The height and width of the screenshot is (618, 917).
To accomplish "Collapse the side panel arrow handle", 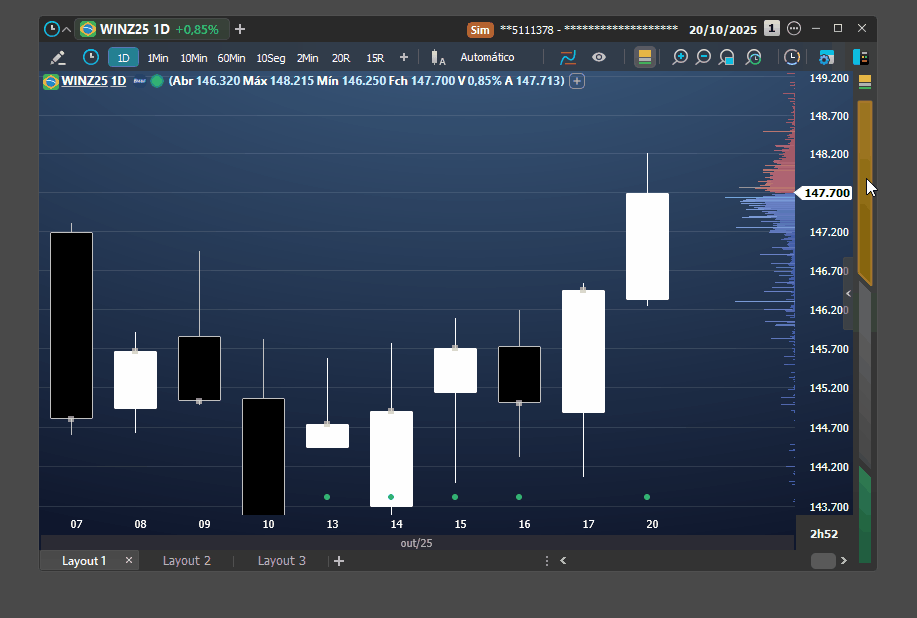I will (848, 294).
